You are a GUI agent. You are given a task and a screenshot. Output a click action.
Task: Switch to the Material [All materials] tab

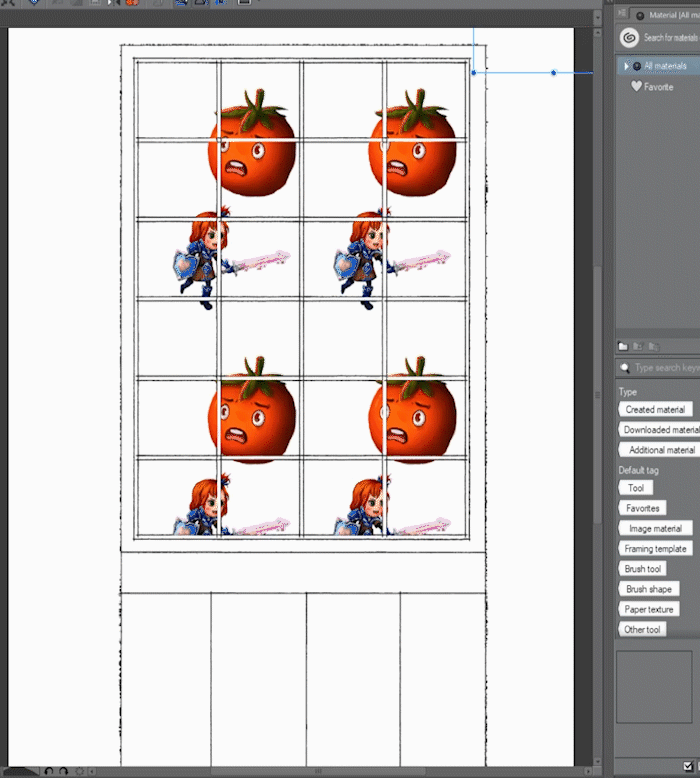point(667,15)
